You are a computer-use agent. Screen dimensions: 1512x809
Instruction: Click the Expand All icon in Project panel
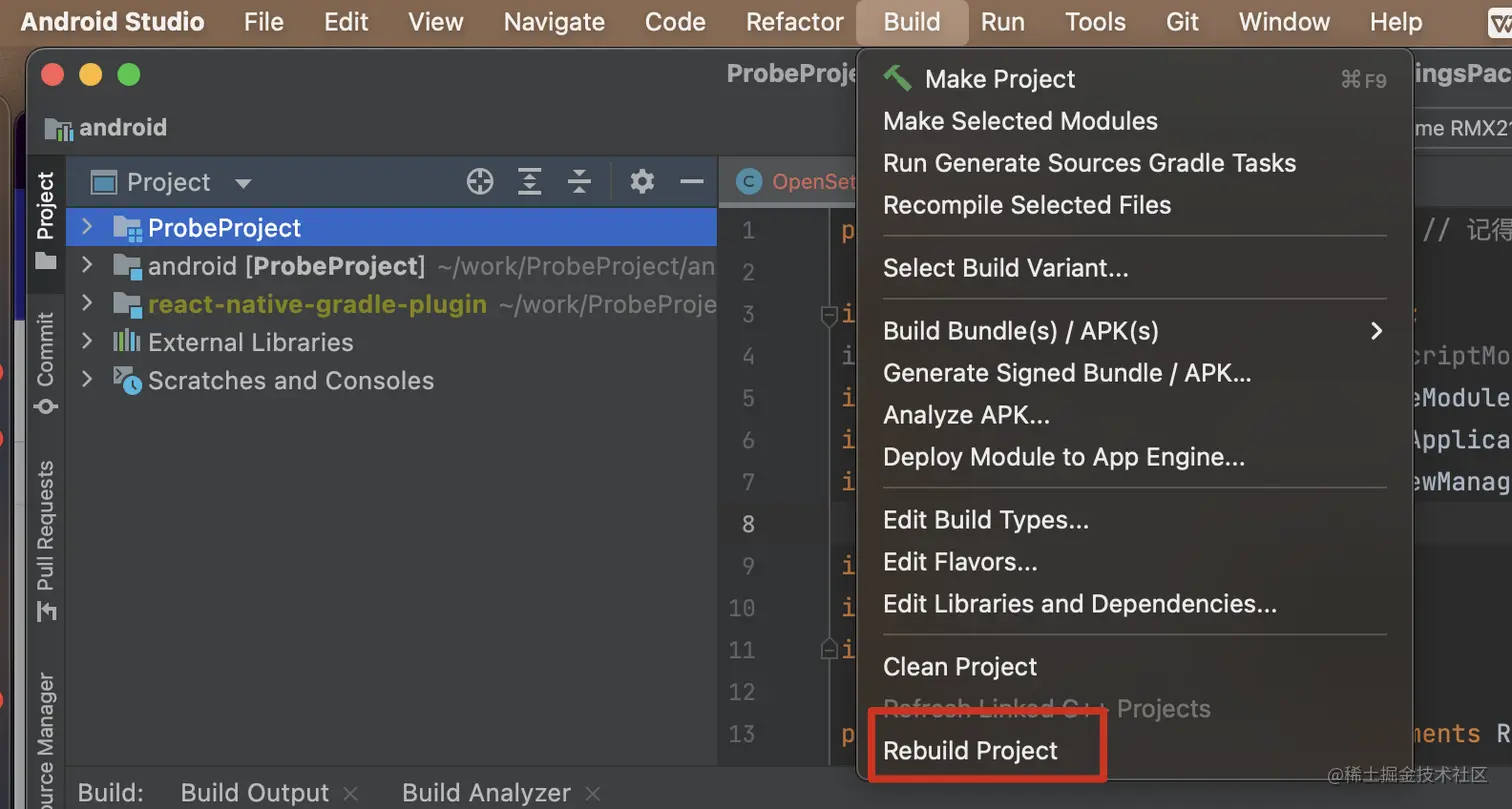pos(529,181)
